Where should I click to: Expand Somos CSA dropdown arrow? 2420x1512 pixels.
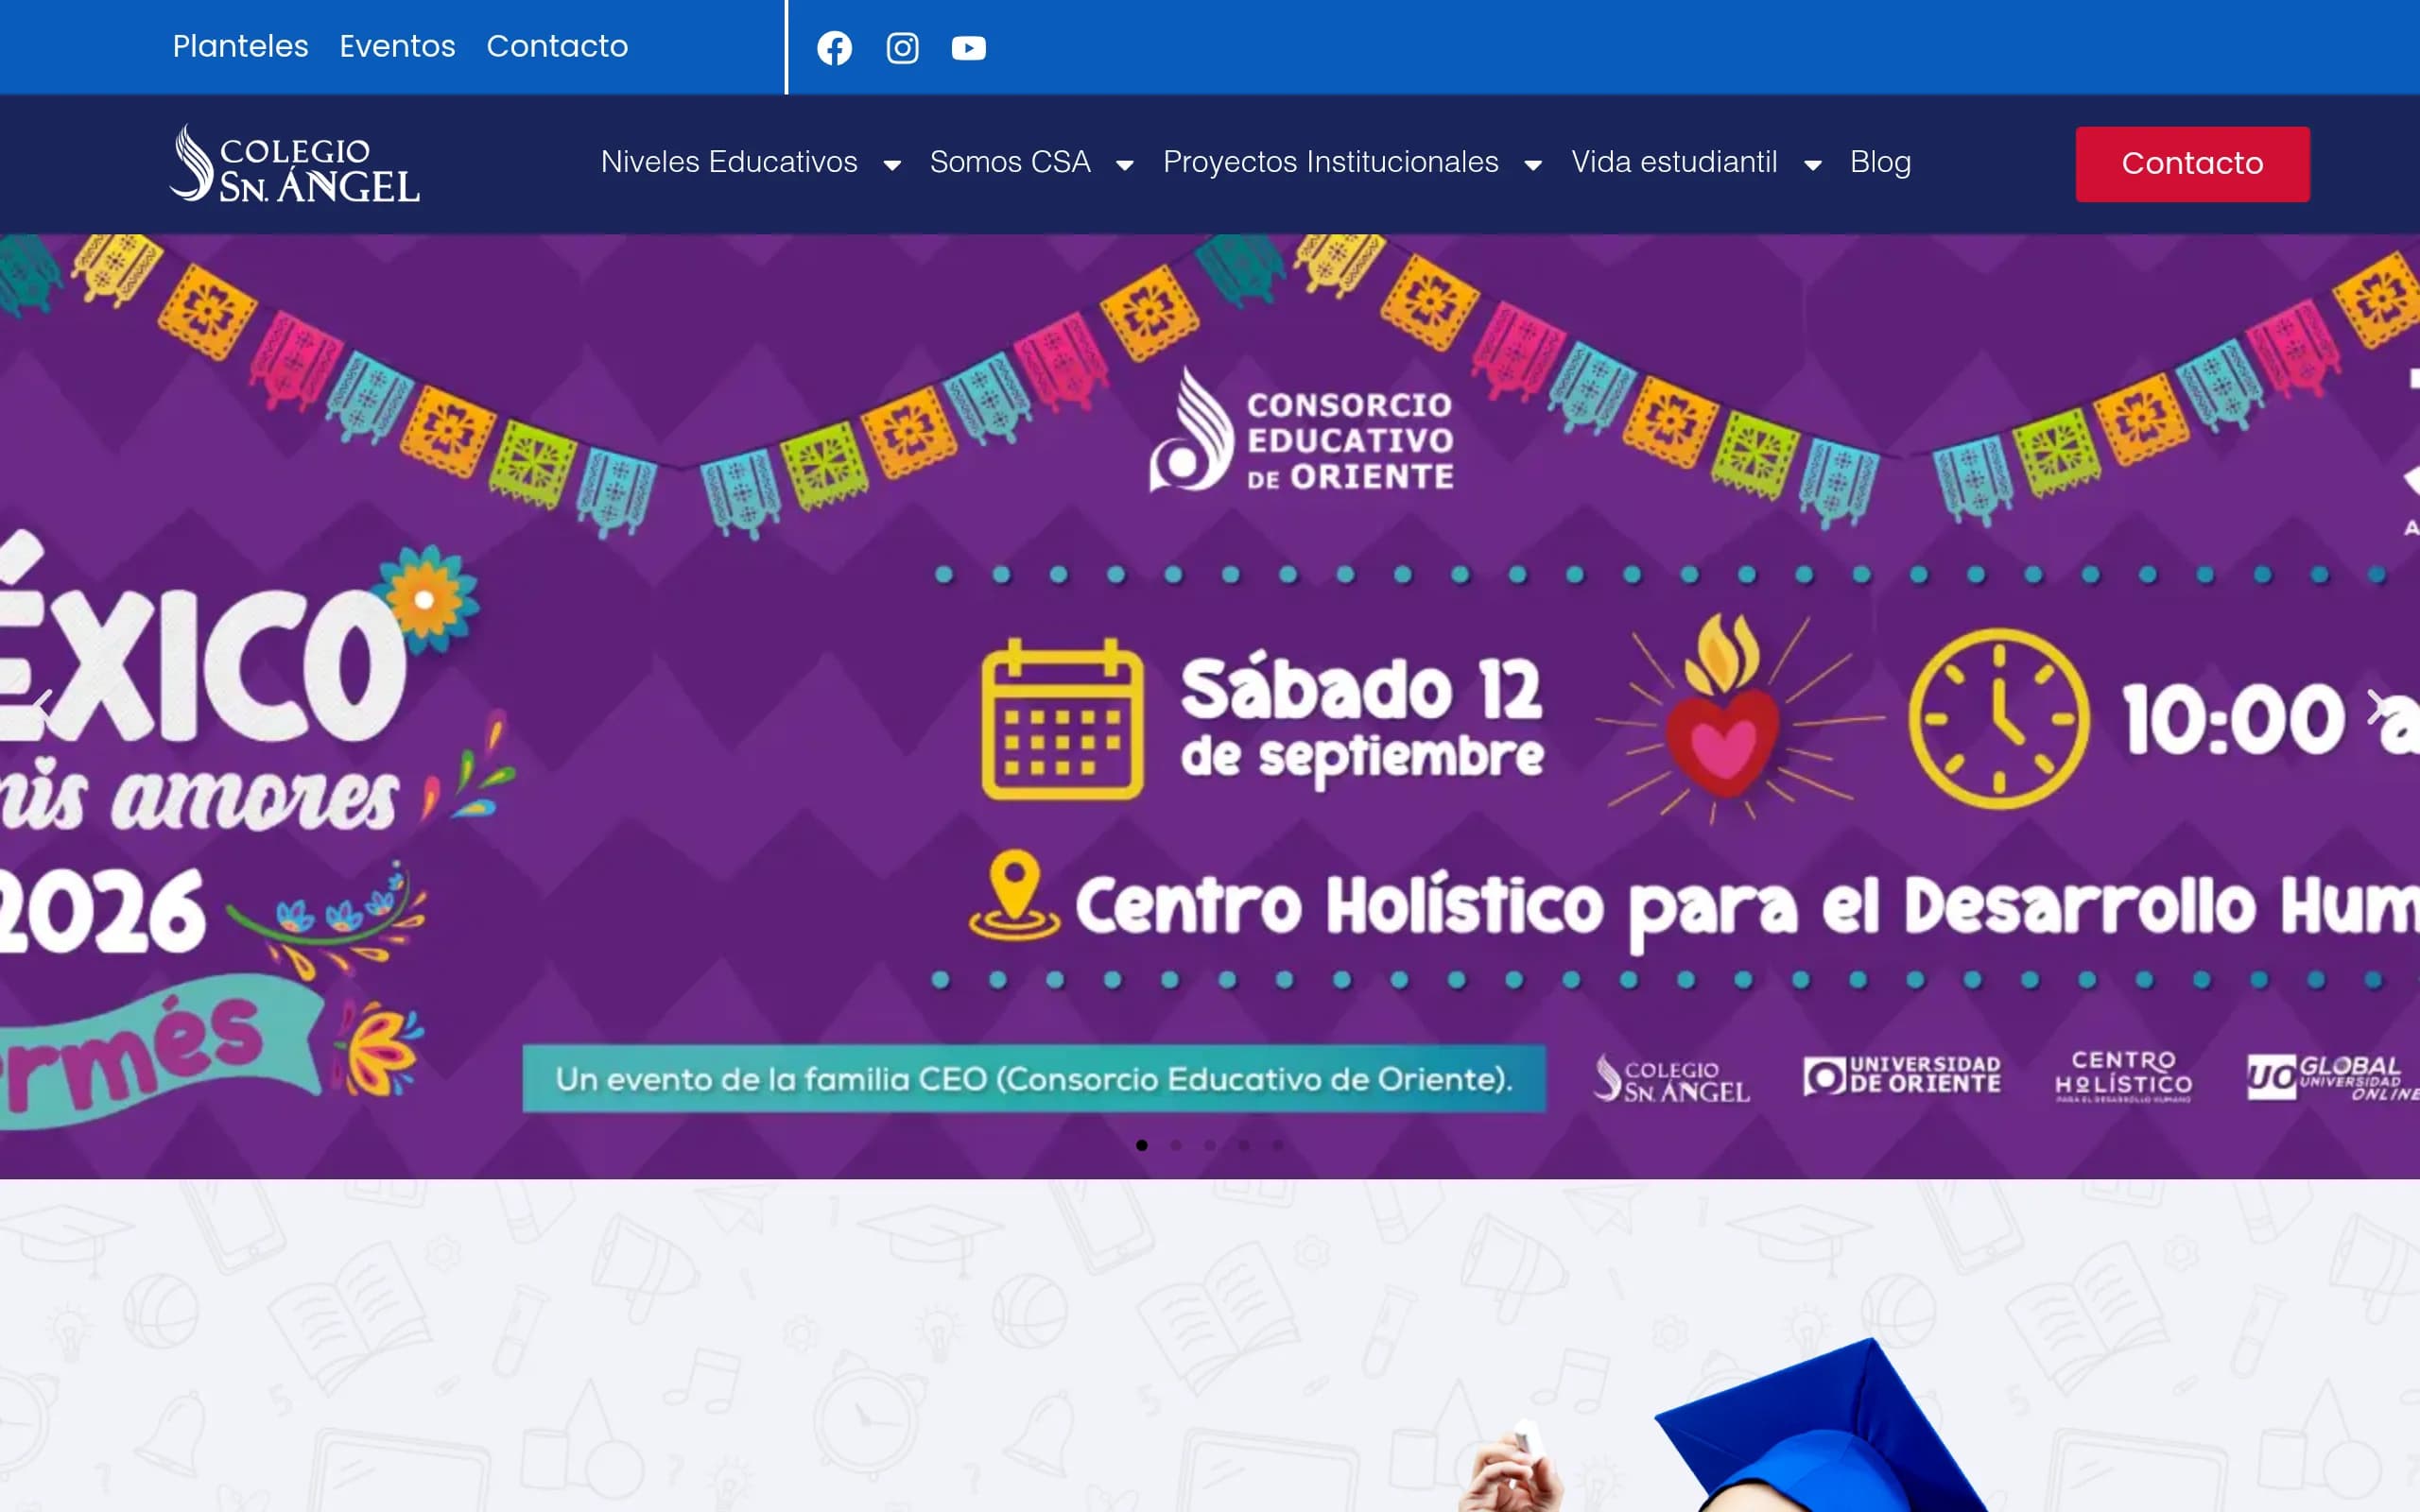coord(1125,165)
